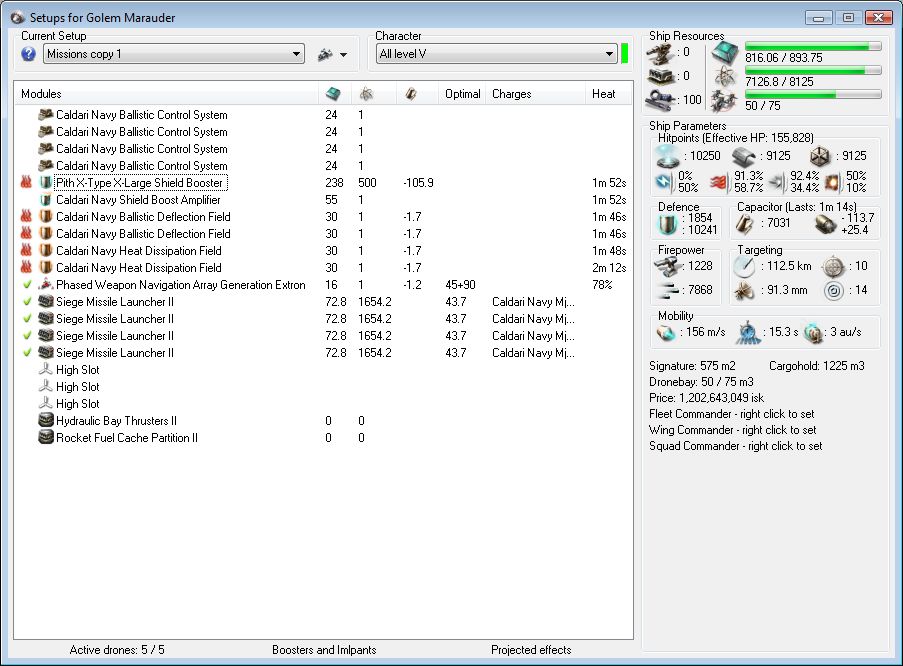Screen dimensions: 903x666
Task: Toggle overheat on Pith X-Type Shield Booster
Action: pyautogui.click(x=26, y=183)
